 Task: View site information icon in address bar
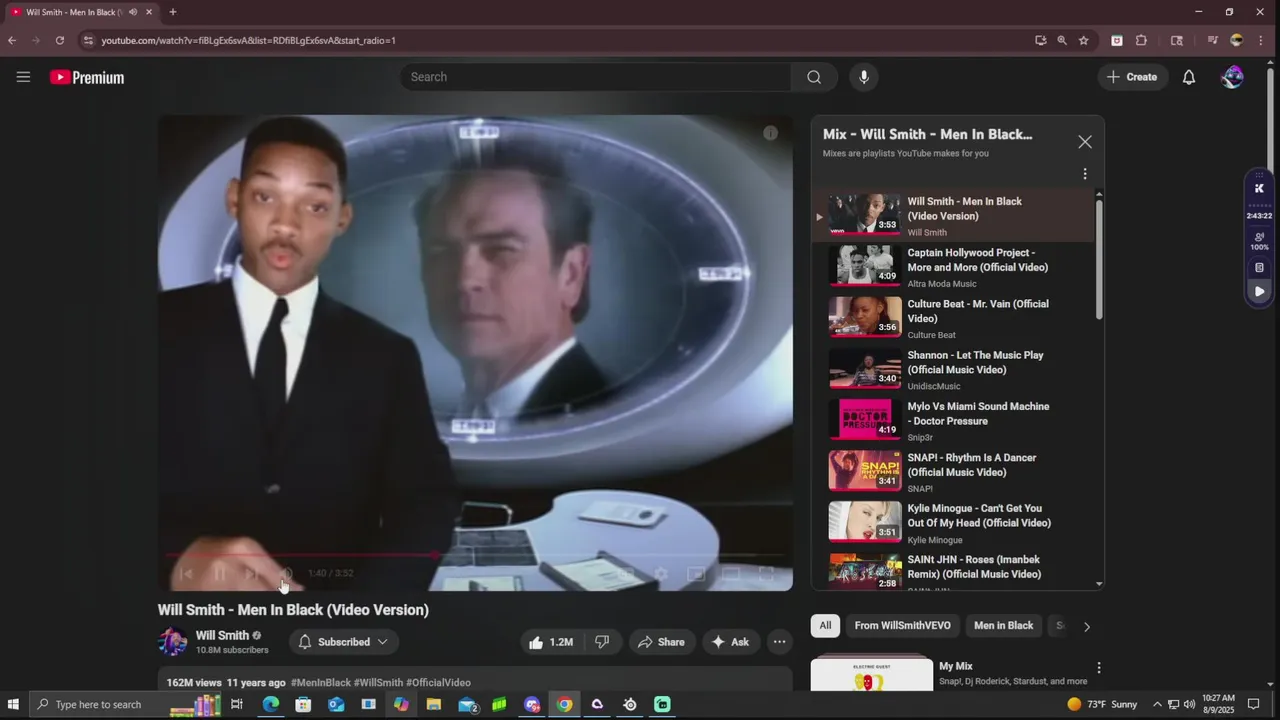point(88,40)
